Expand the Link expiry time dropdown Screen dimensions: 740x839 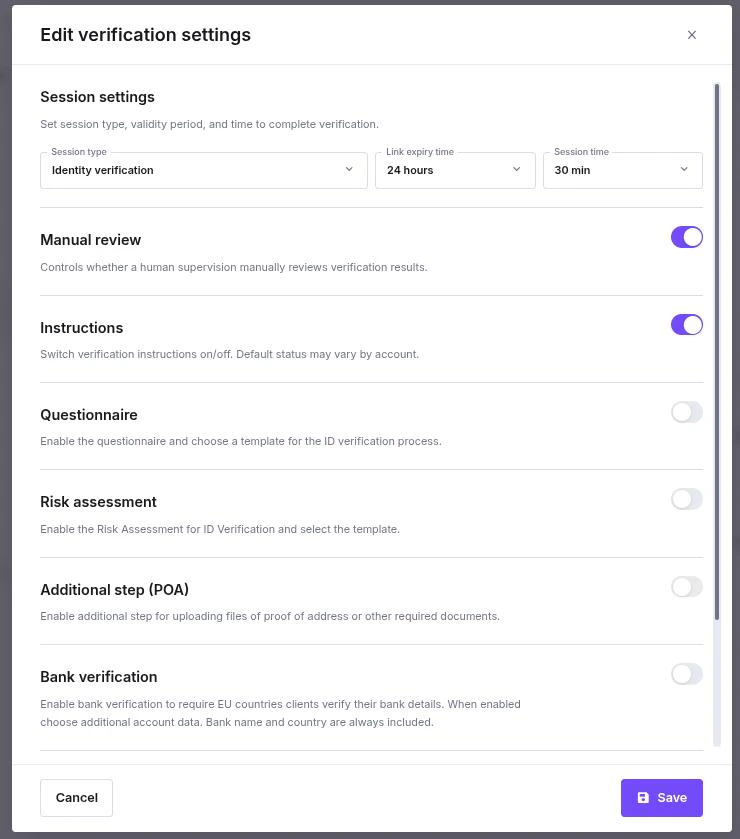click(445, 170)
